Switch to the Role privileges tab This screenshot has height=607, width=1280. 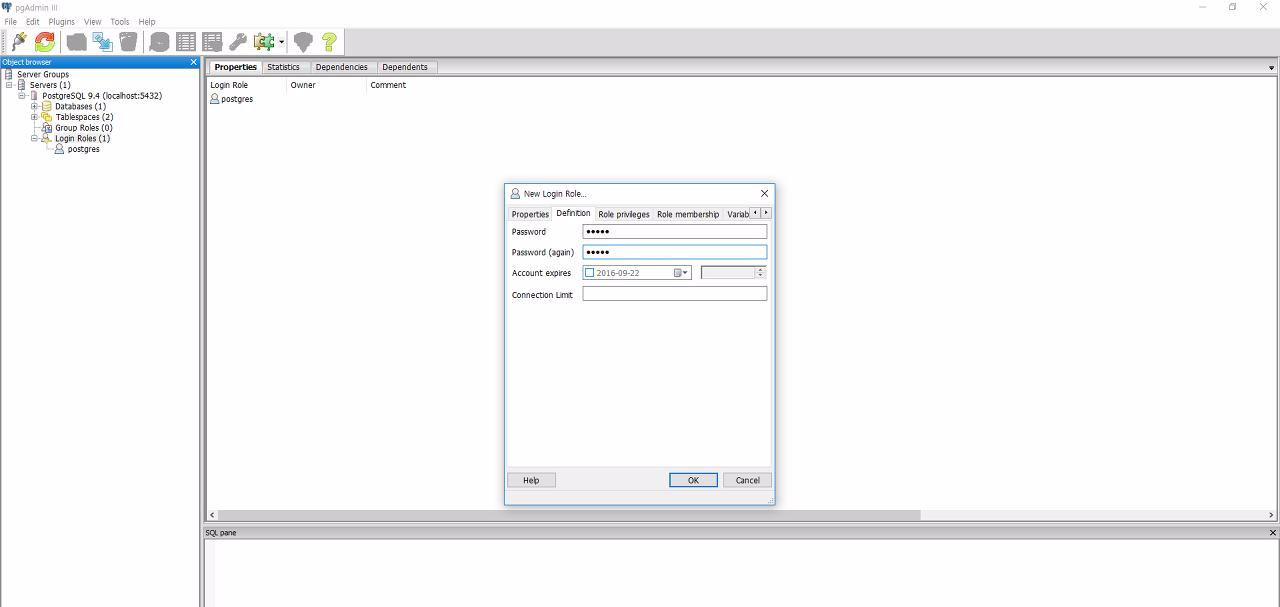(x=624, y=213)
